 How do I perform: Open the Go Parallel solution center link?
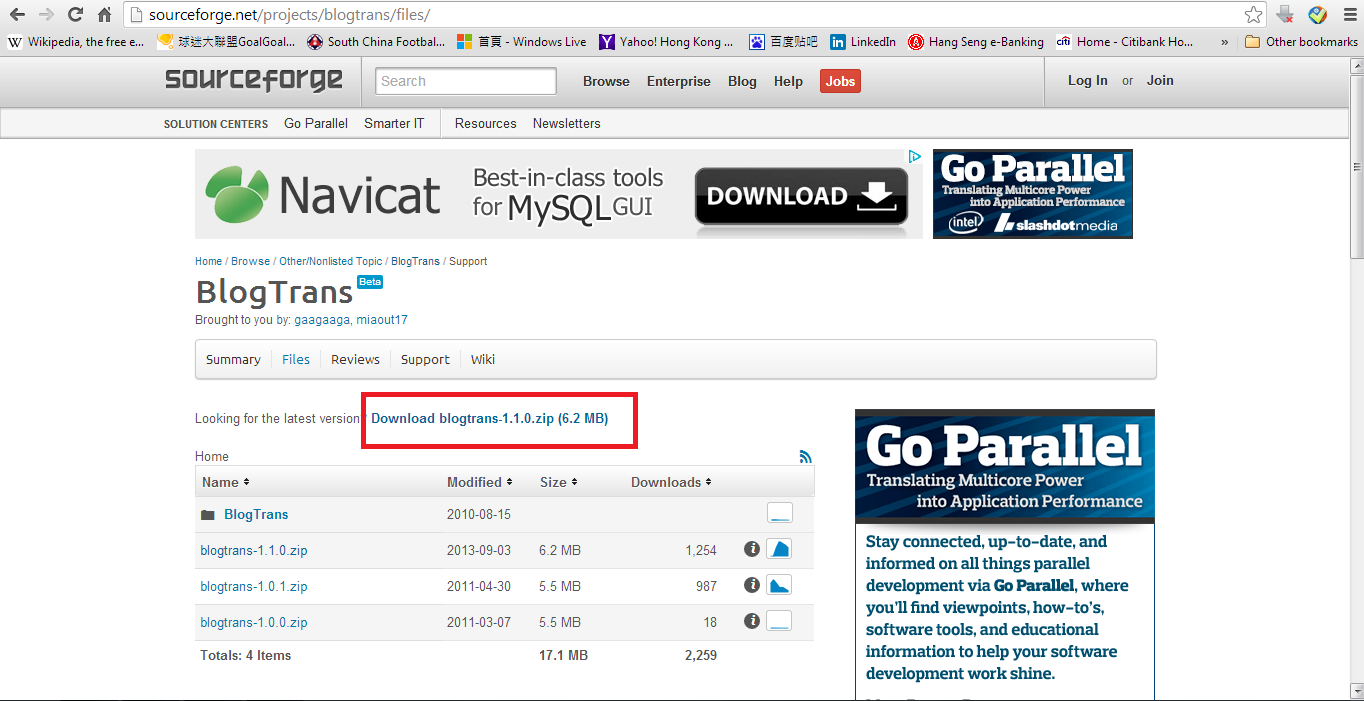tap(316, 123)
